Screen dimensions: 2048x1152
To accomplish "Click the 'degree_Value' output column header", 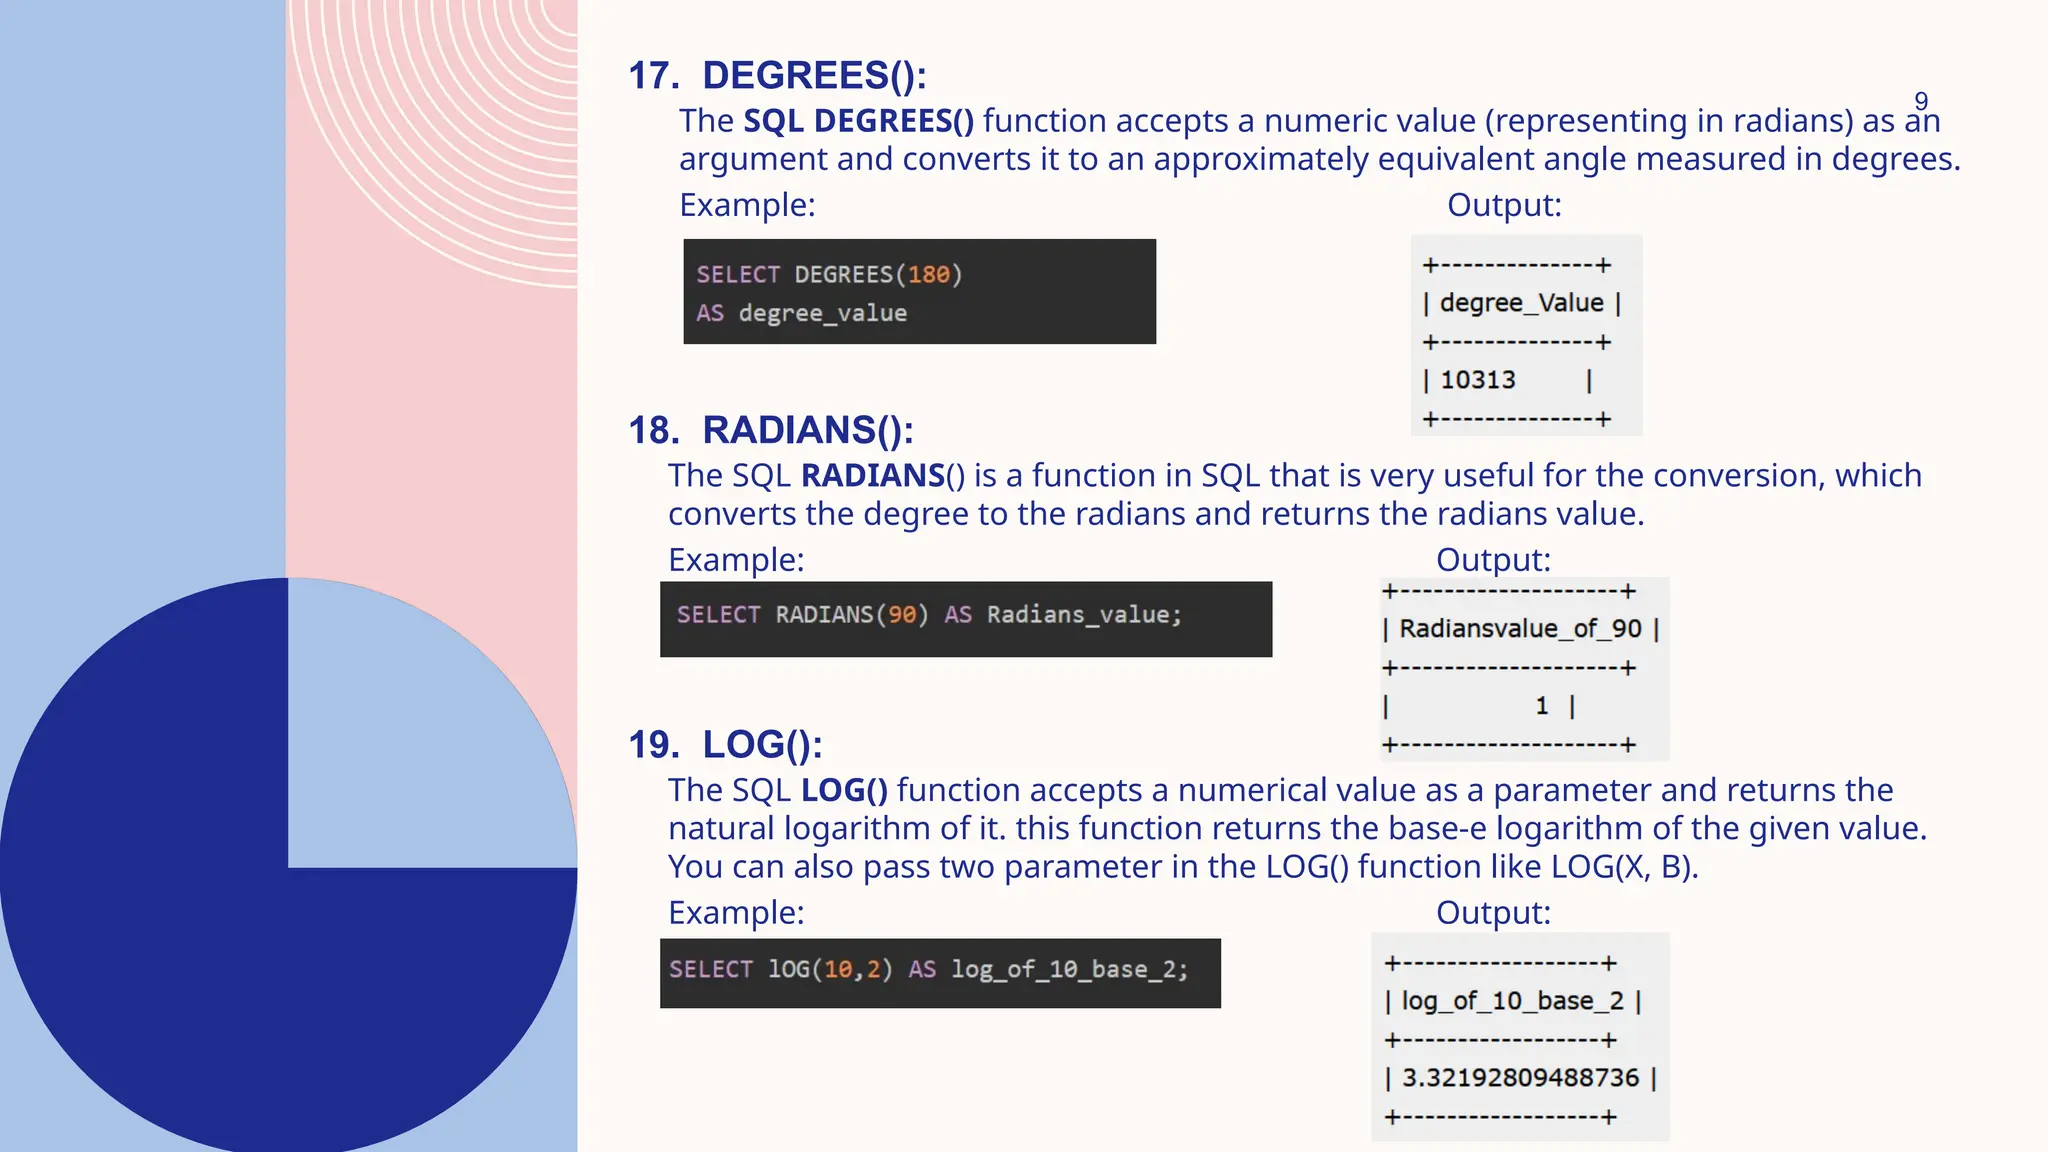I will tap(1521, 303).
